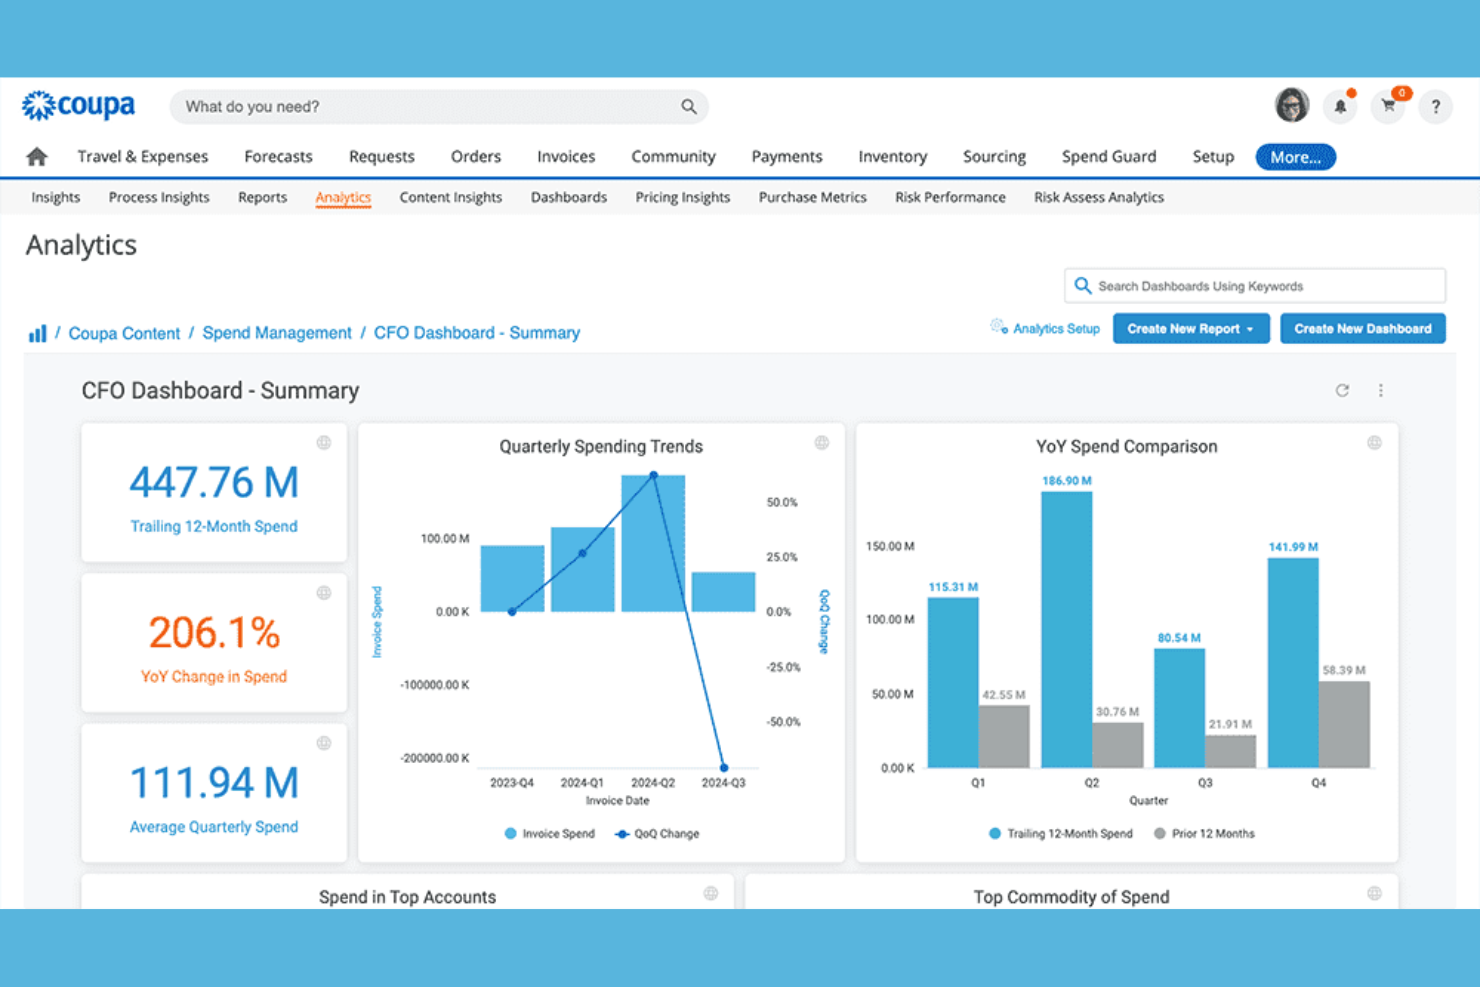The image size is (1480, 987).
Task: Switch to Risk Assess Analytics tab
Action: (1099, 197)
